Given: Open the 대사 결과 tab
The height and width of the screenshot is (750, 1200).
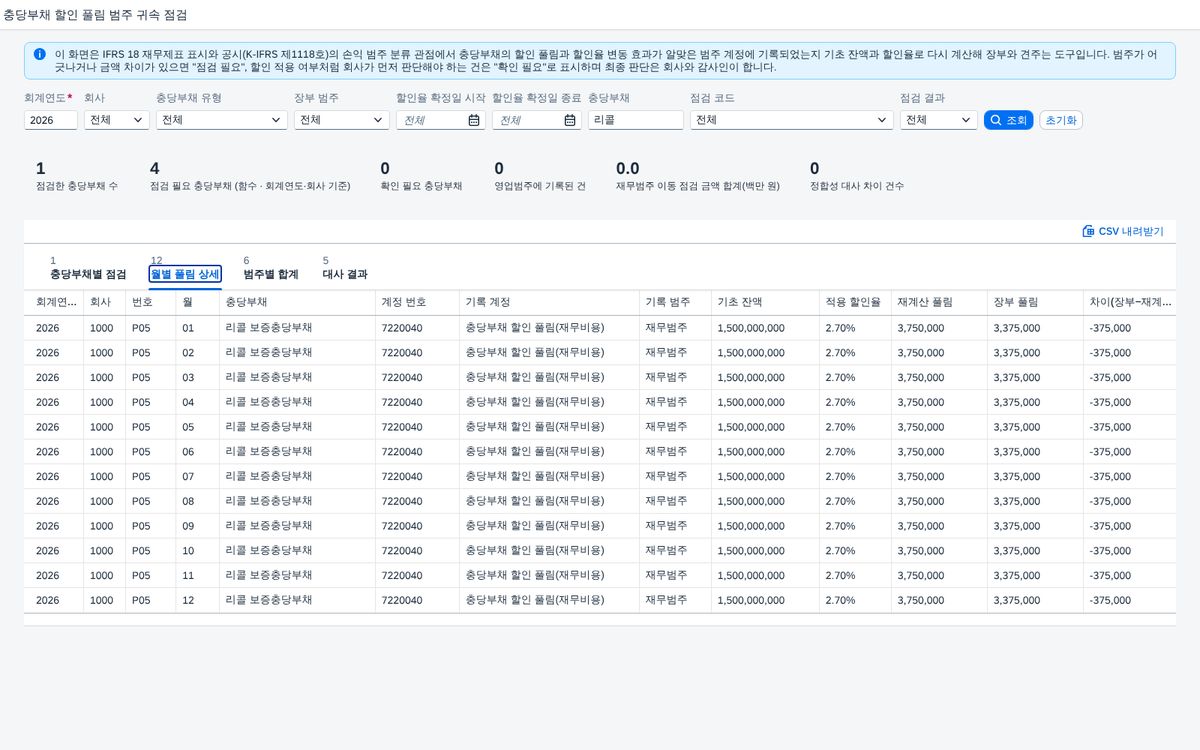Looking at the screenshot, I should pos(345,274).
